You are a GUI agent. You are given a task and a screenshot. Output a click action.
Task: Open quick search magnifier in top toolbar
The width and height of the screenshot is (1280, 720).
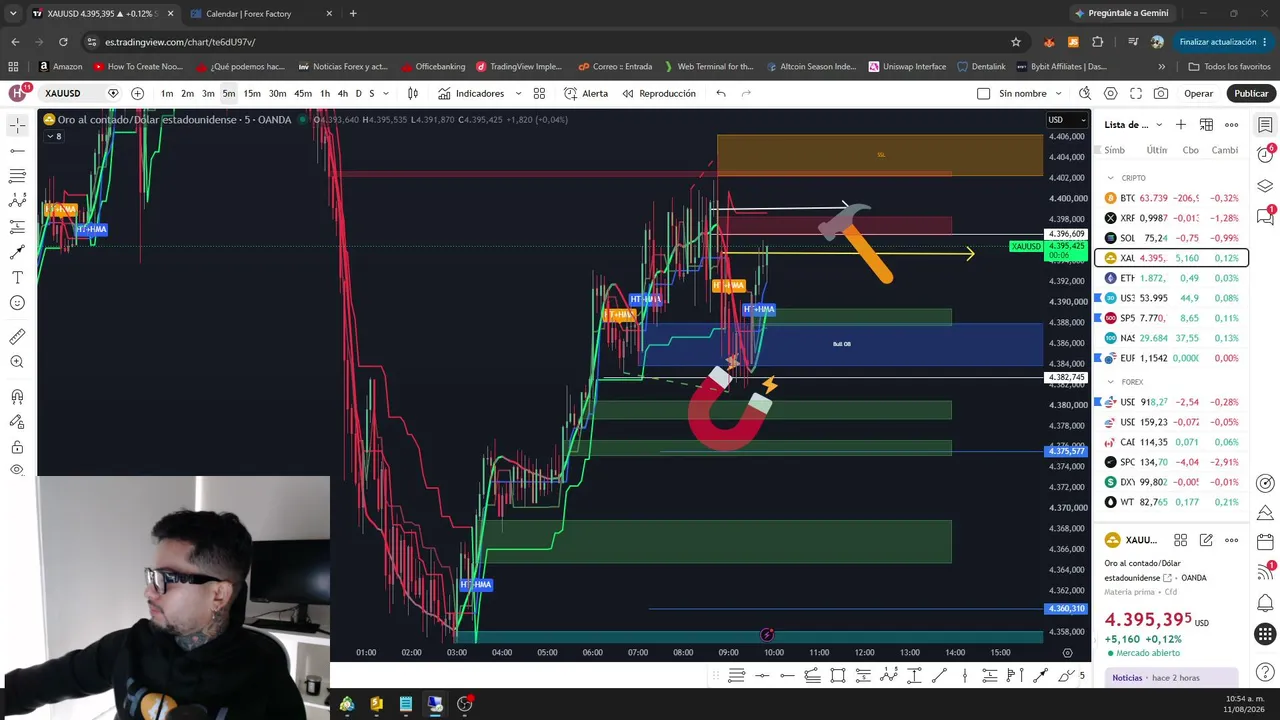point(1085,93)
